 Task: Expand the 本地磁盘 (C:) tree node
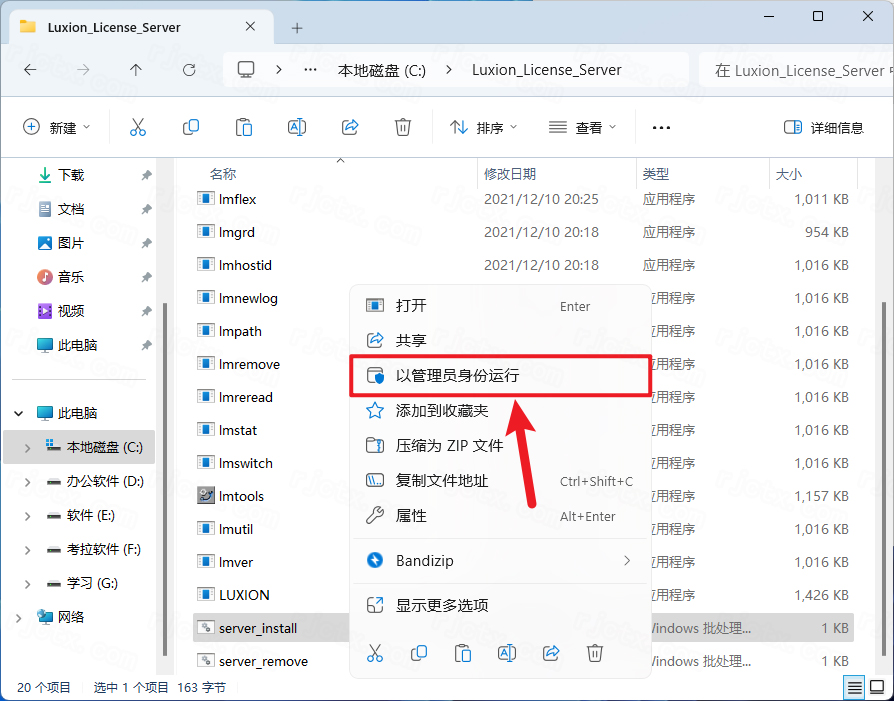tap(27, 448)
